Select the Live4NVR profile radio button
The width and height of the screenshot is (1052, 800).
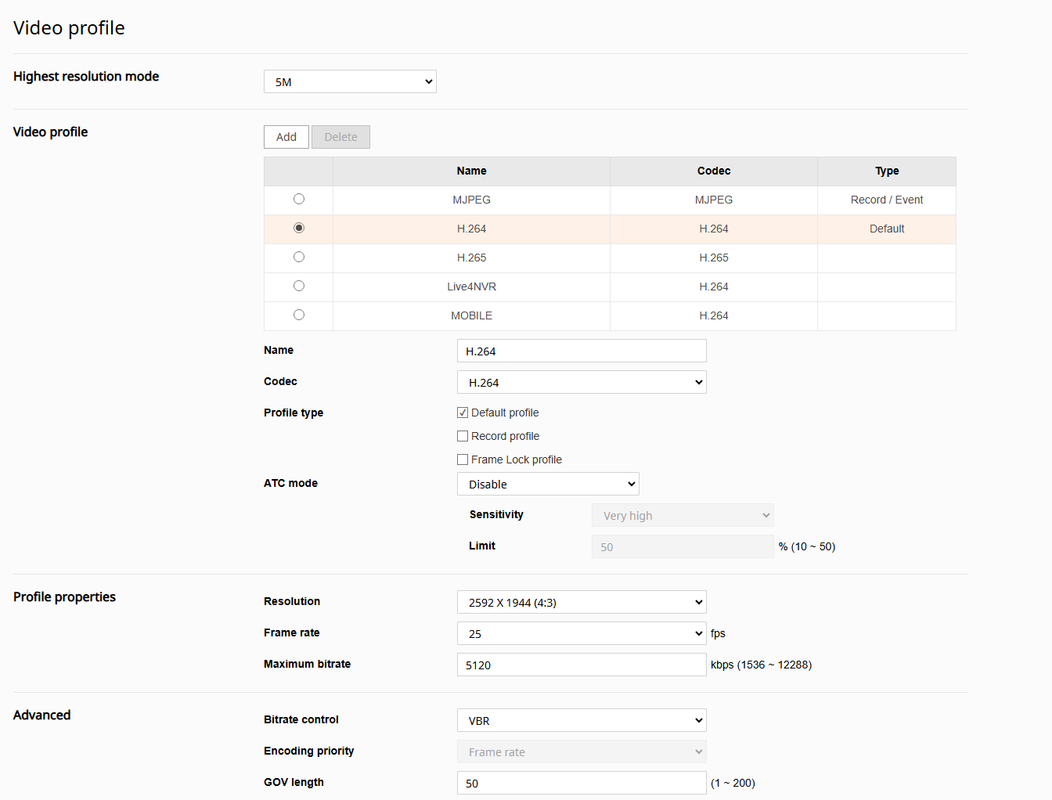coord(299,286)
